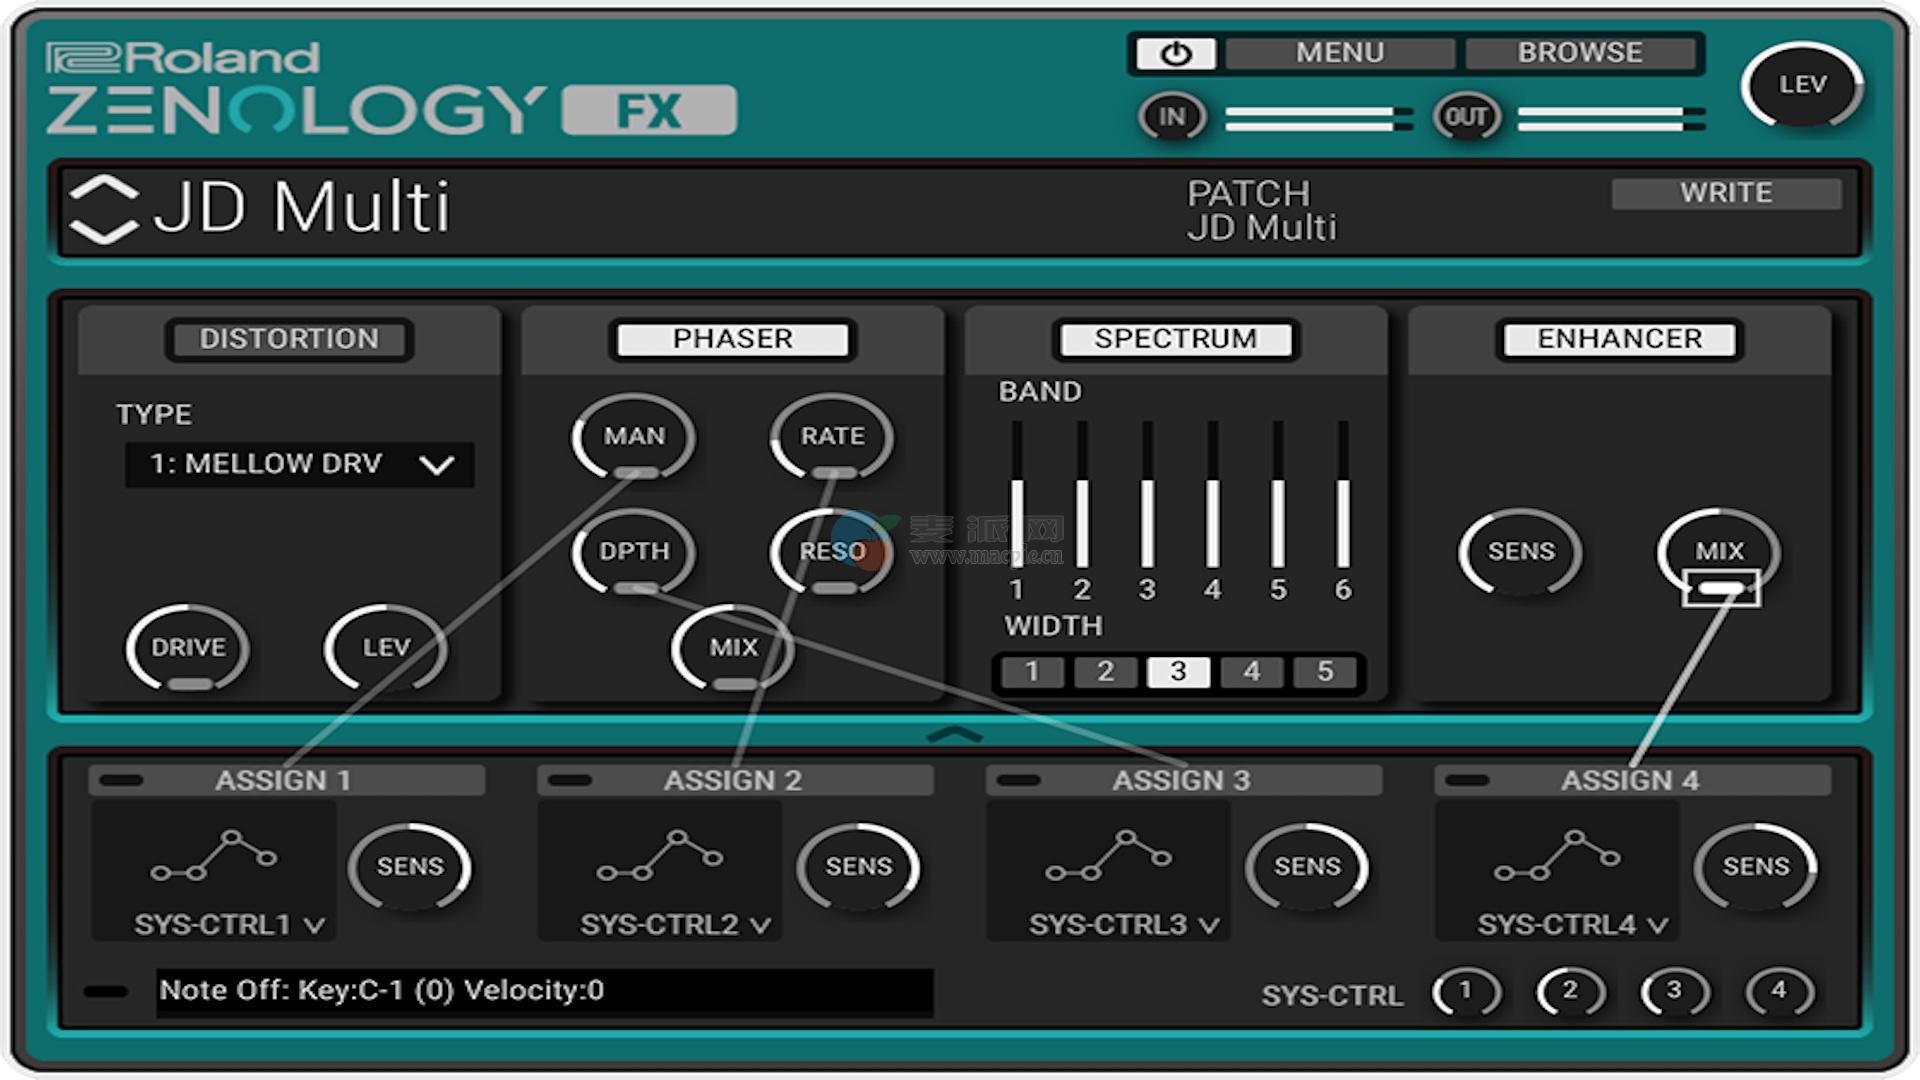1920x1080 pixels.
Task: Click the enhancer MIX knob
Action: 1719,552
